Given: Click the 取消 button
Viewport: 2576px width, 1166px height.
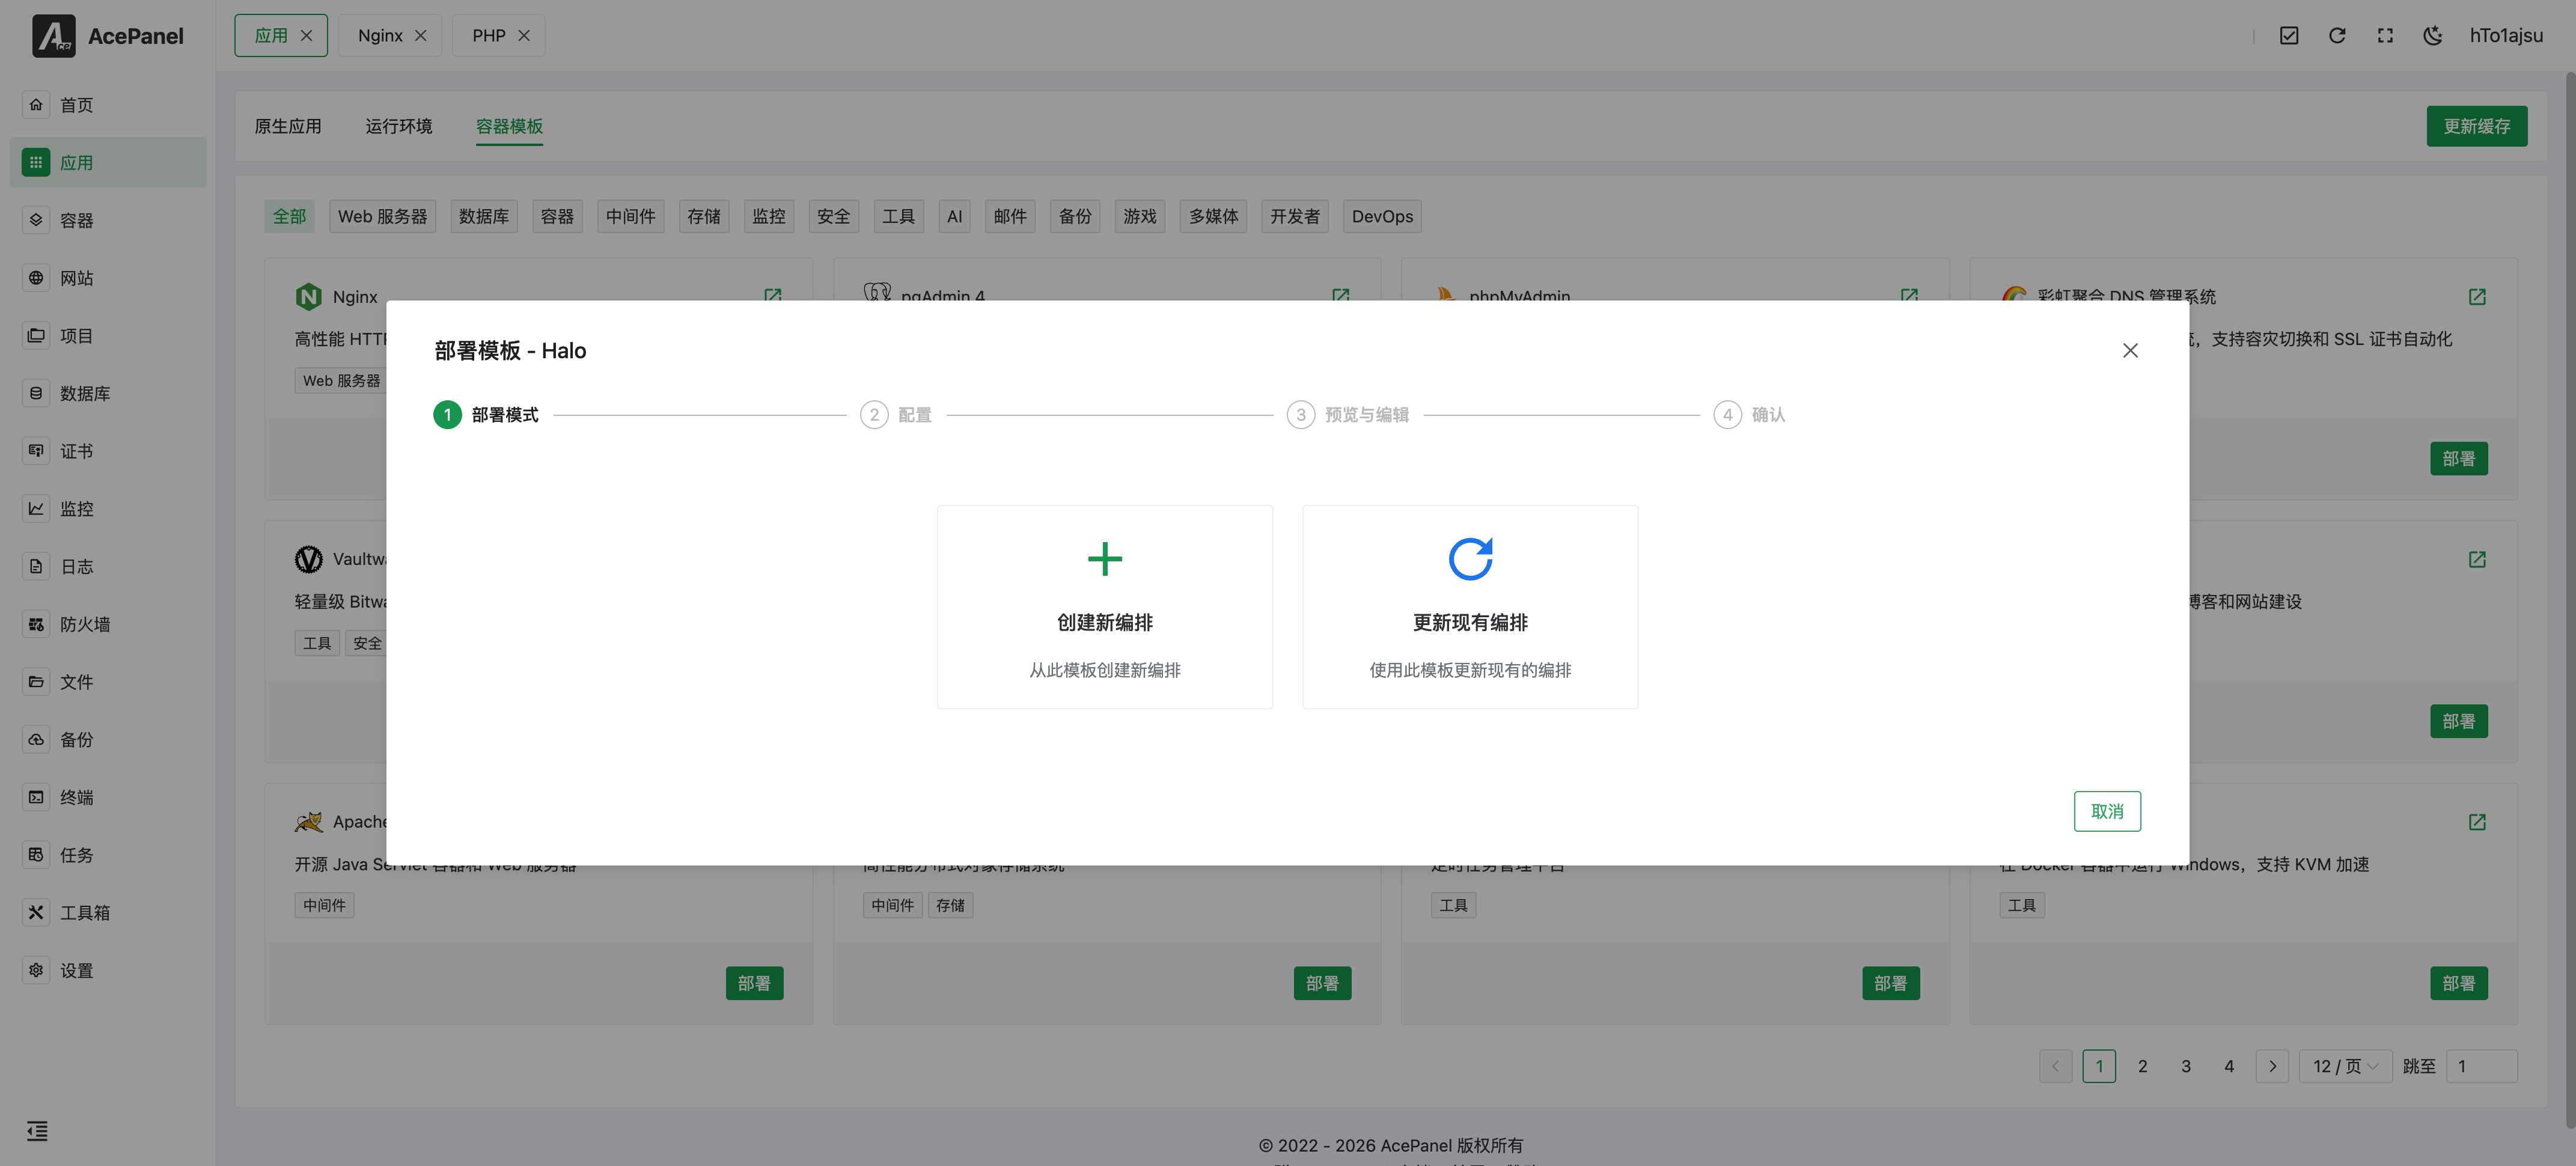Looking at the screenshot, I should 2107,811.
